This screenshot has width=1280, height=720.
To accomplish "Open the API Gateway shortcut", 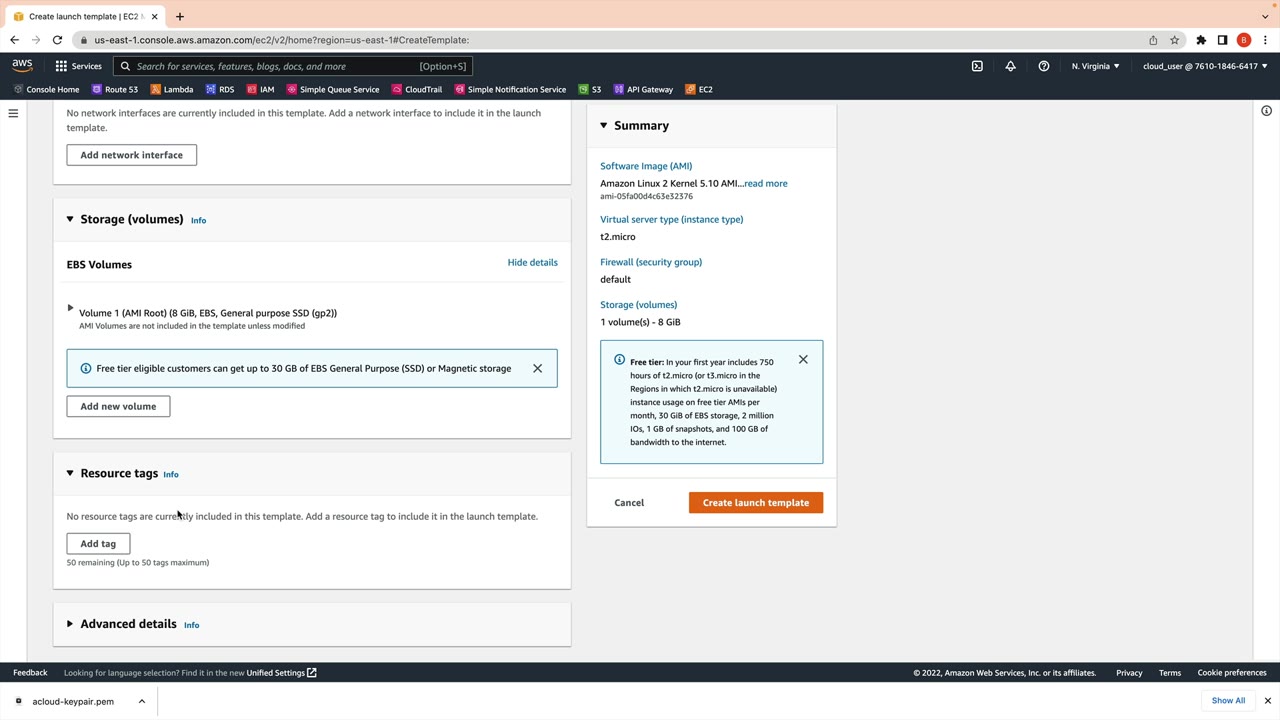I will [643, 89].
